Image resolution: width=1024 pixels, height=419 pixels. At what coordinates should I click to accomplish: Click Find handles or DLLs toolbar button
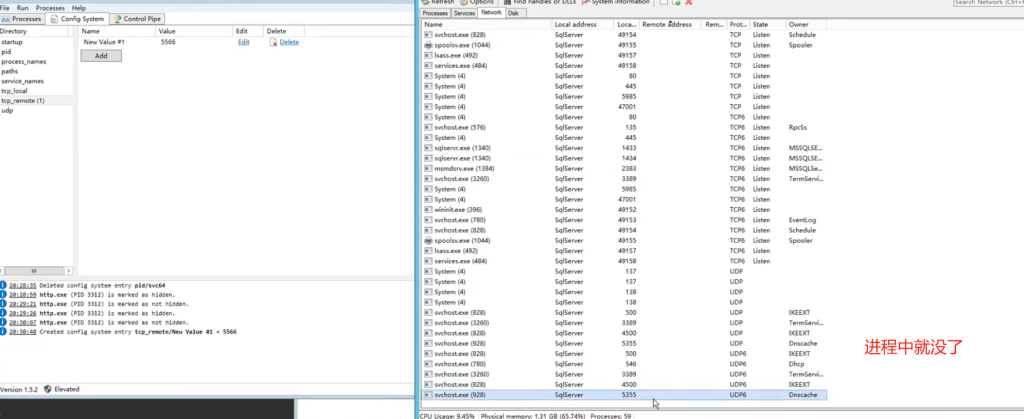pos(540,3)
